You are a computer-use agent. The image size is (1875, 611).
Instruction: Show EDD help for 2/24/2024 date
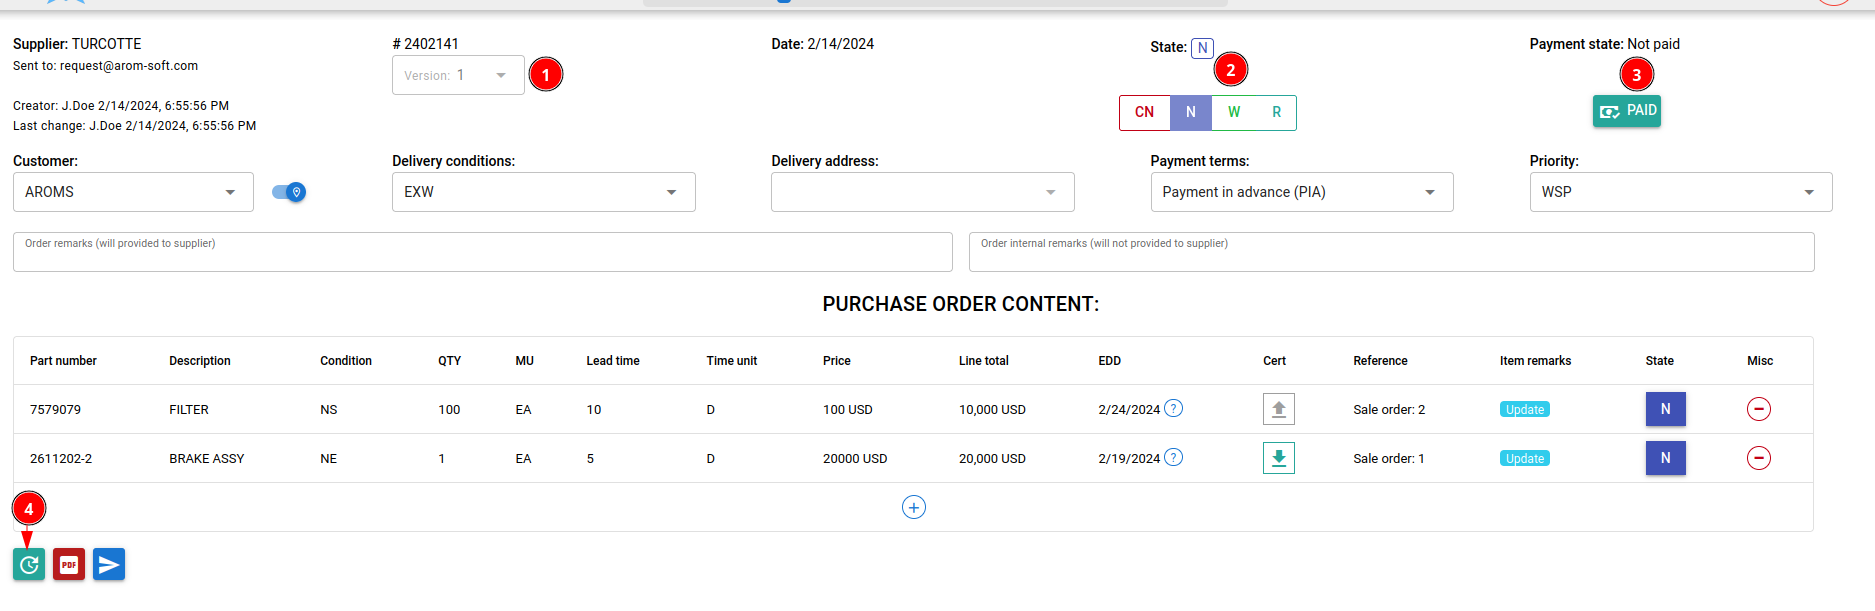1174,408
